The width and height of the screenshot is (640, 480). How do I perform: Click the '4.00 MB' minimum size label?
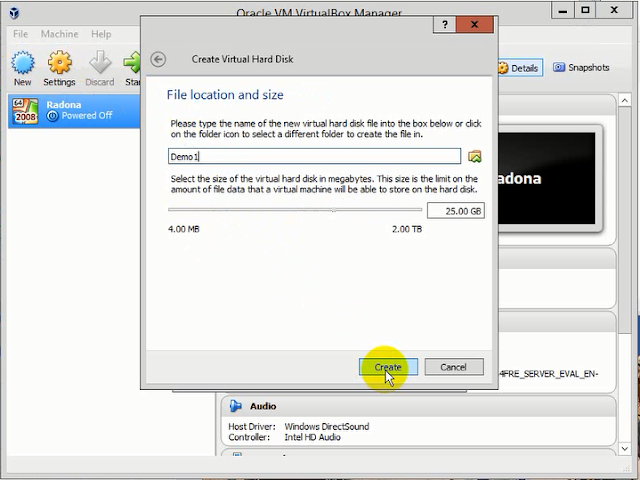[x=184, y=229]
